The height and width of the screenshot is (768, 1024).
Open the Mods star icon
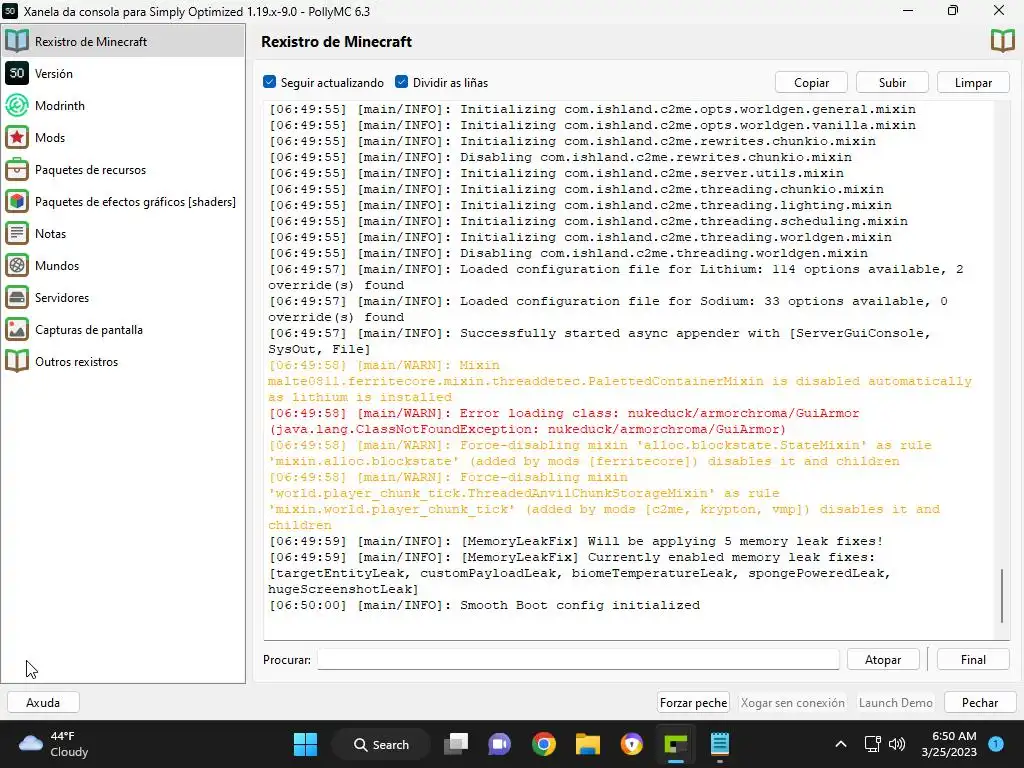[17, 137]
